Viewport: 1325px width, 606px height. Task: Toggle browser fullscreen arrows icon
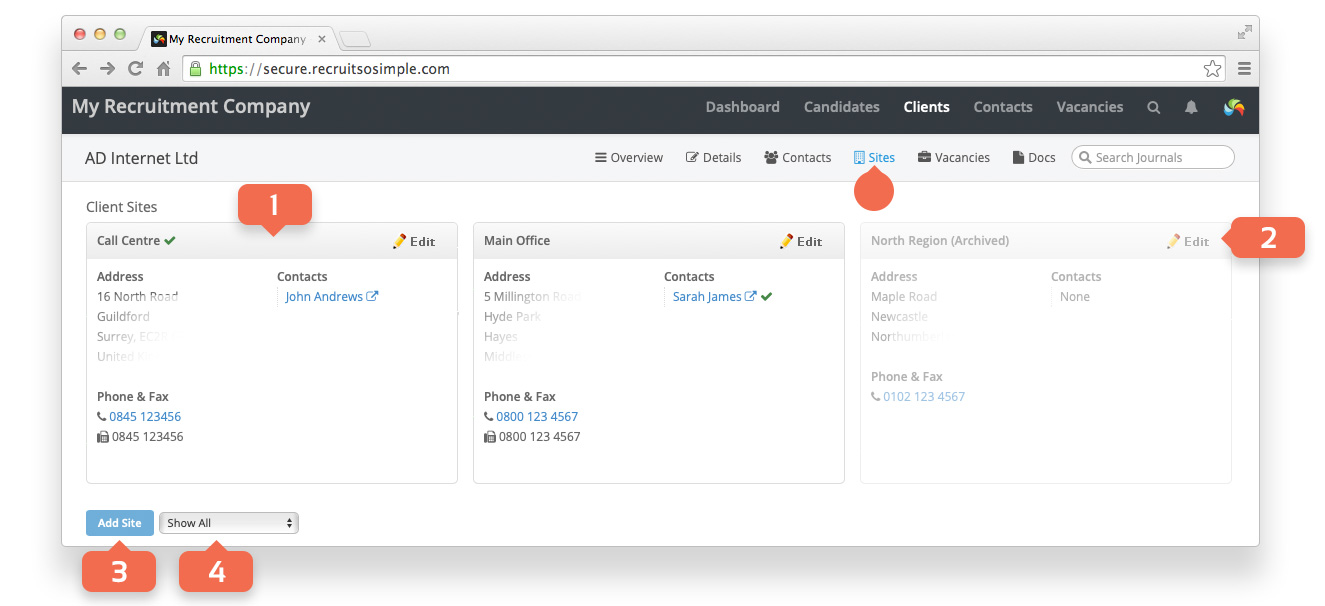tap(1244, 32)
